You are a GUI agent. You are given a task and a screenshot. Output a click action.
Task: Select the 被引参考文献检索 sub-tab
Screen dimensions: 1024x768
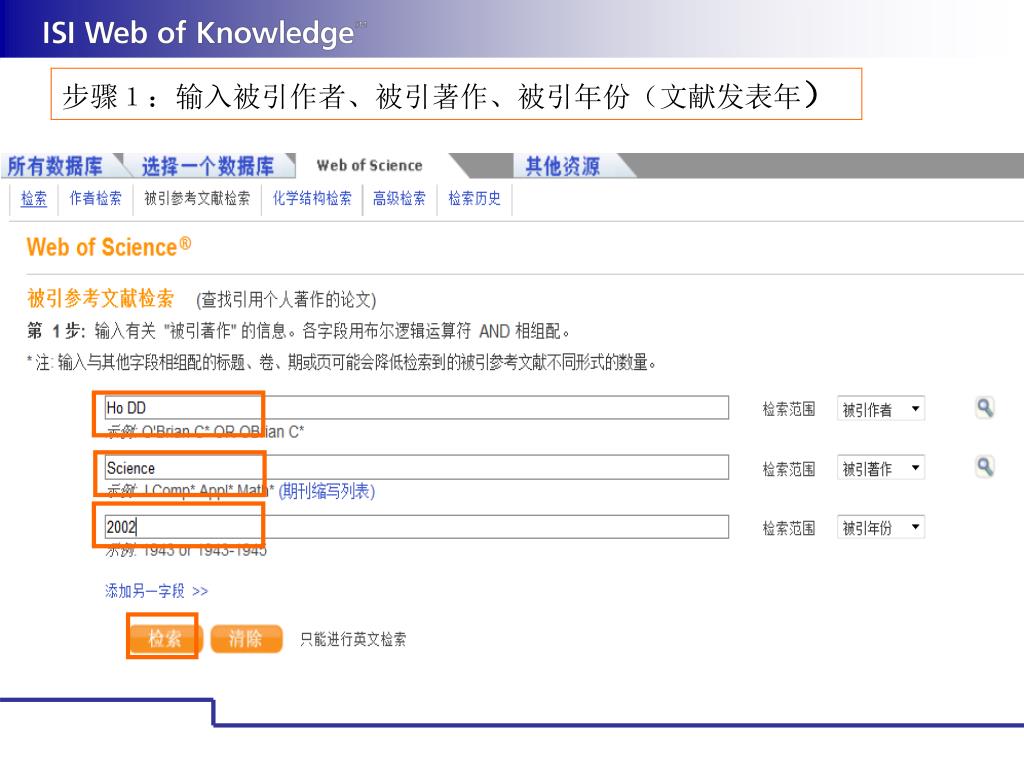click(x=197, y=199)
